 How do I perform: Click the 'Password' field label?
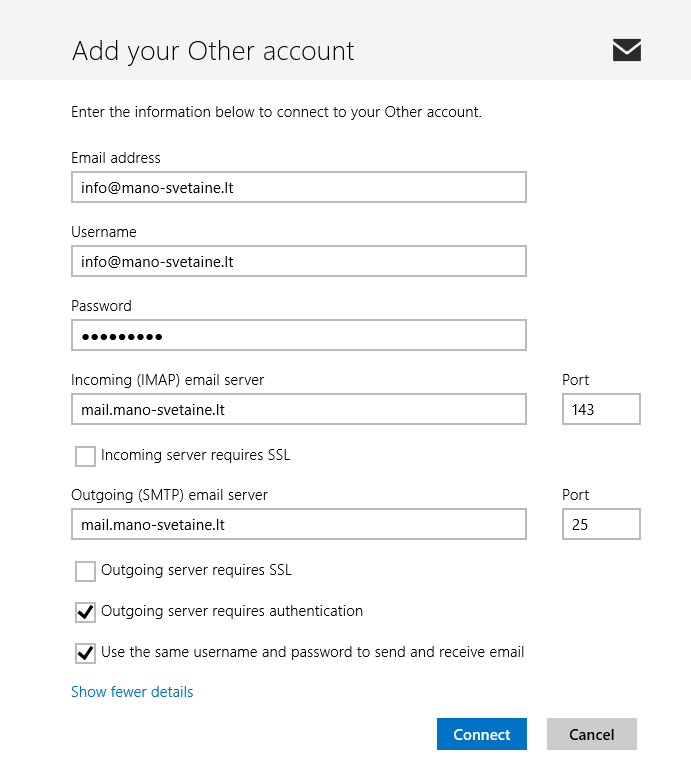click(101, 306)
